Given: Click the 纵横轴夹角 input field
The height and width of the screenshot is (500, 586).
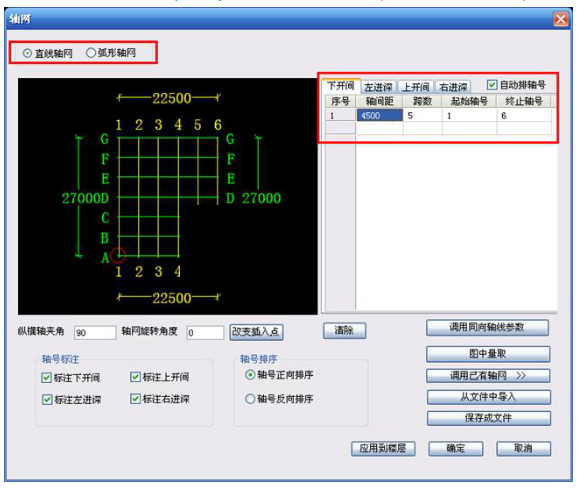Looking at the screenshot, I should pyautogui.click(x=95, y=333).
